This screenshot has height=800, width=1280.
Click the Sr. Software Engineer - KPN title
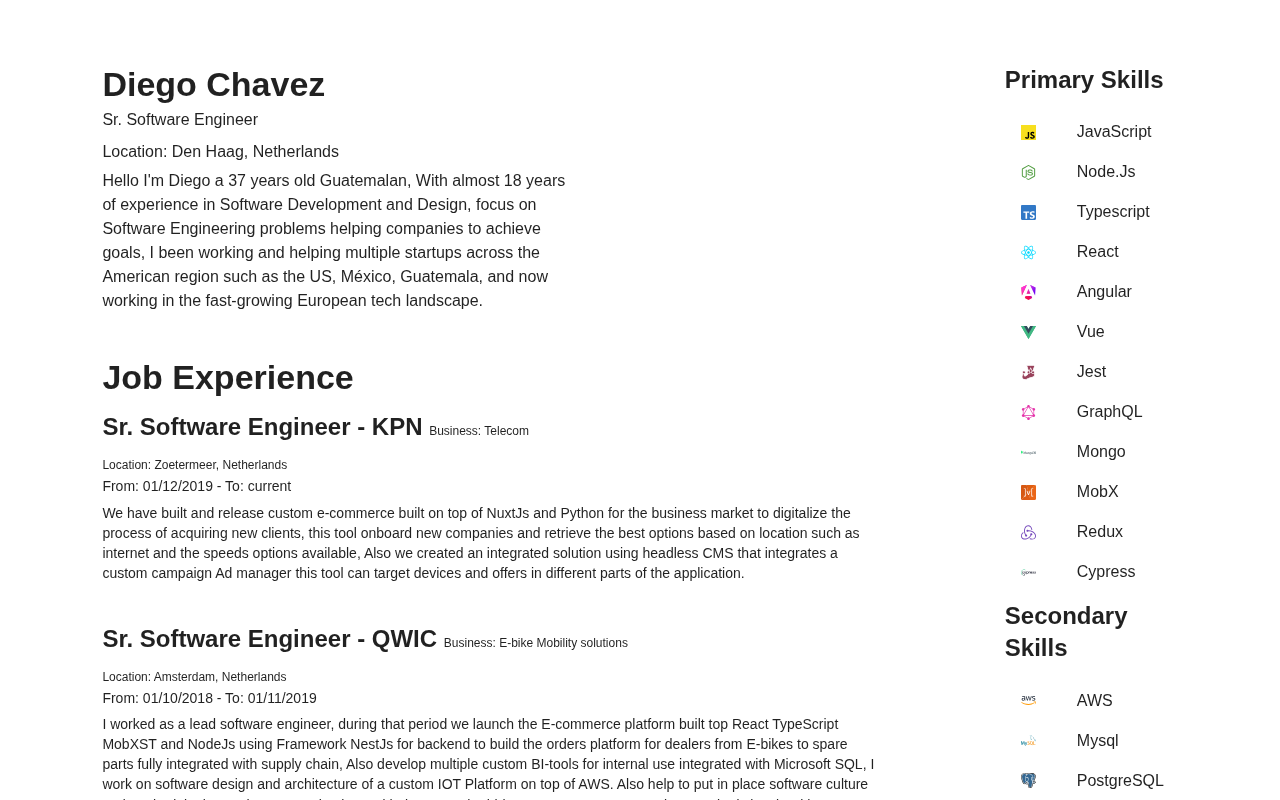point(262,427)
